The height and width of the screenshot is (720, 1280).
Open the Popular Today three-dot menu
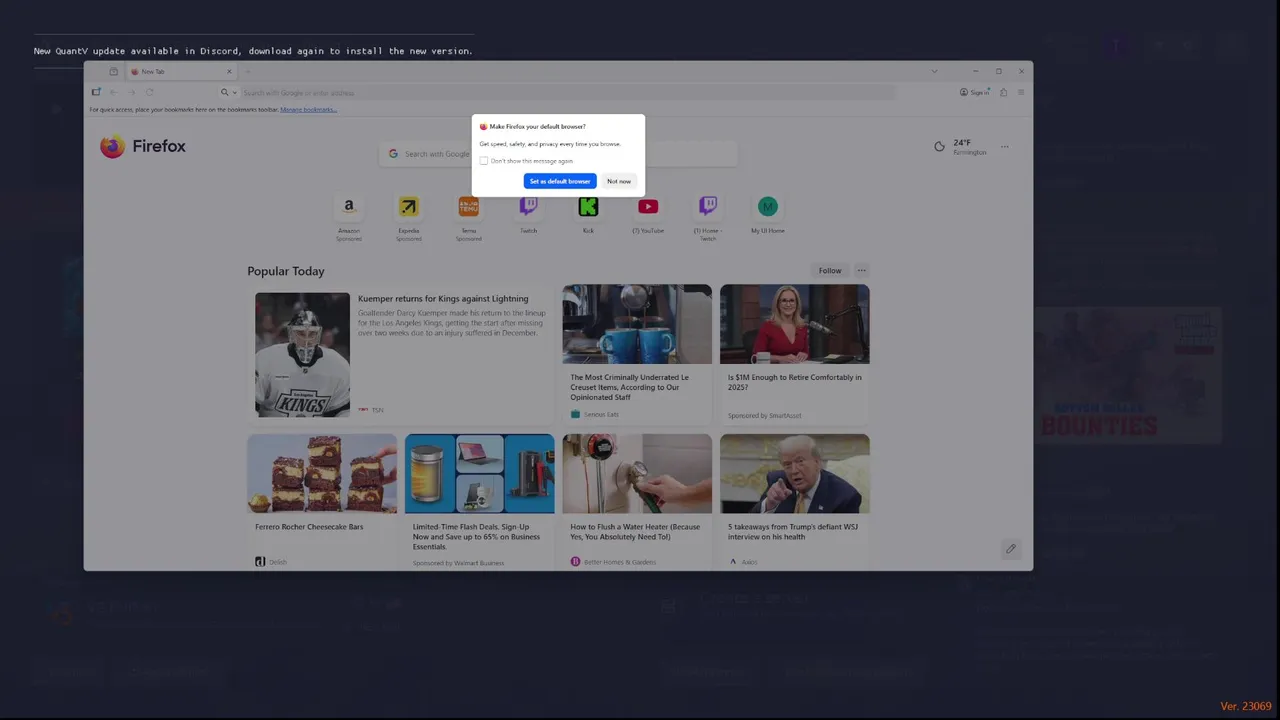click(x=862, y=270)
